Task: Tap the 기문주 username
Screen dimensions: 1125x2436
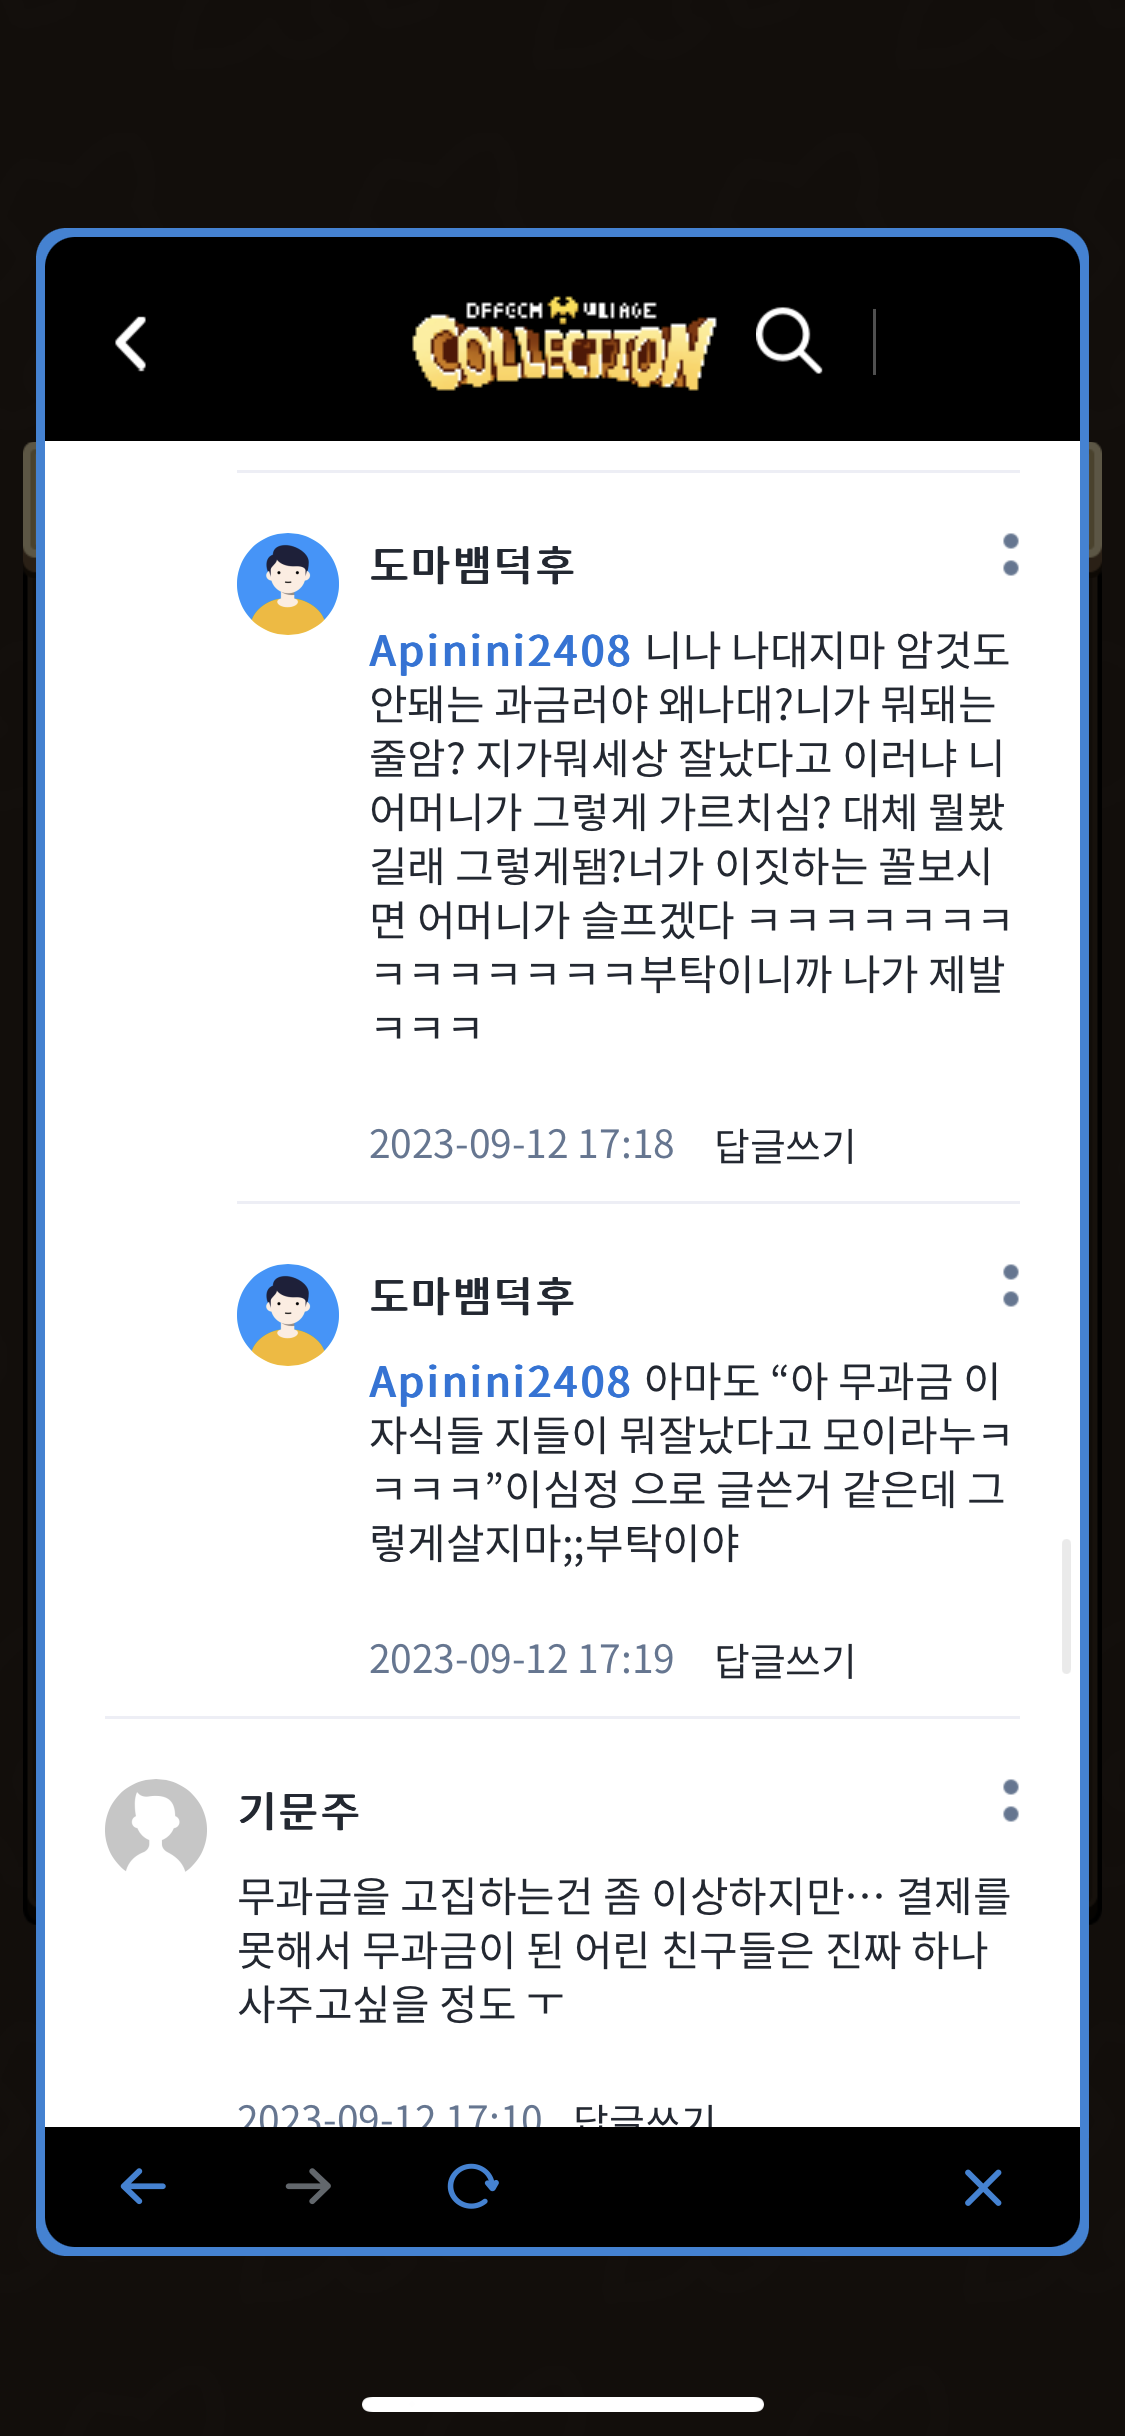Action: 298,1811
